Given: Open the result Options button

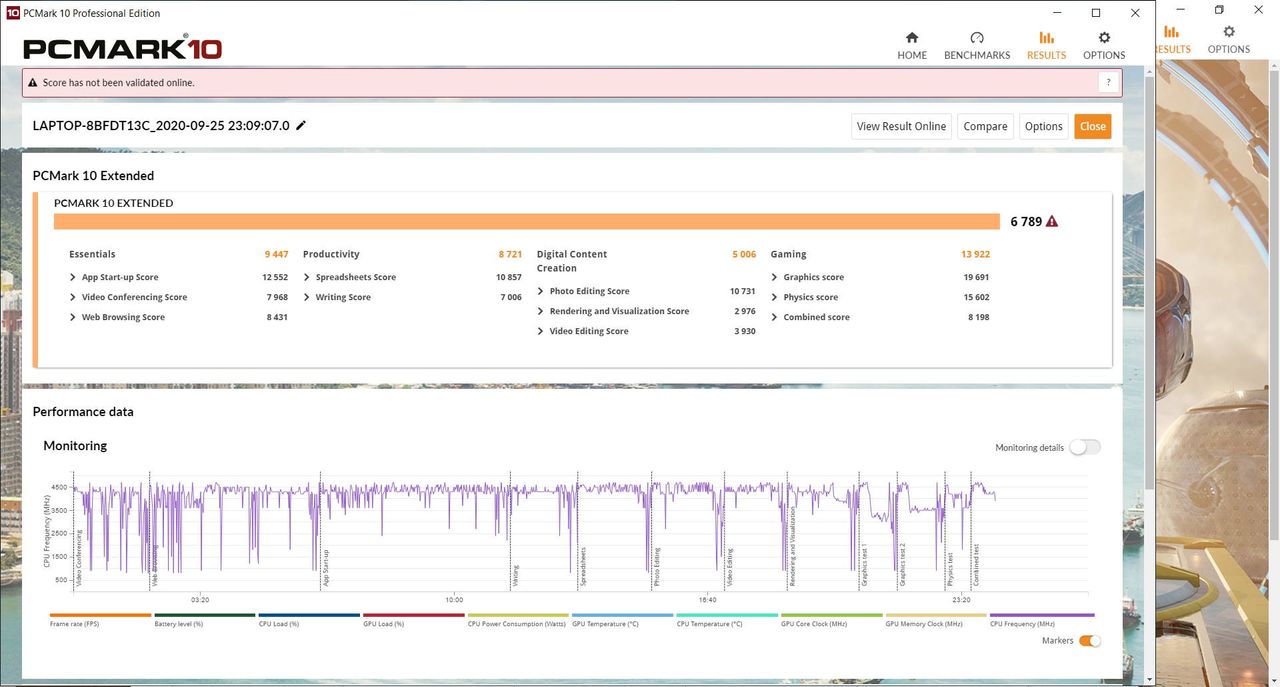Looking at the screenshot, I should (x=1043, y=126).
